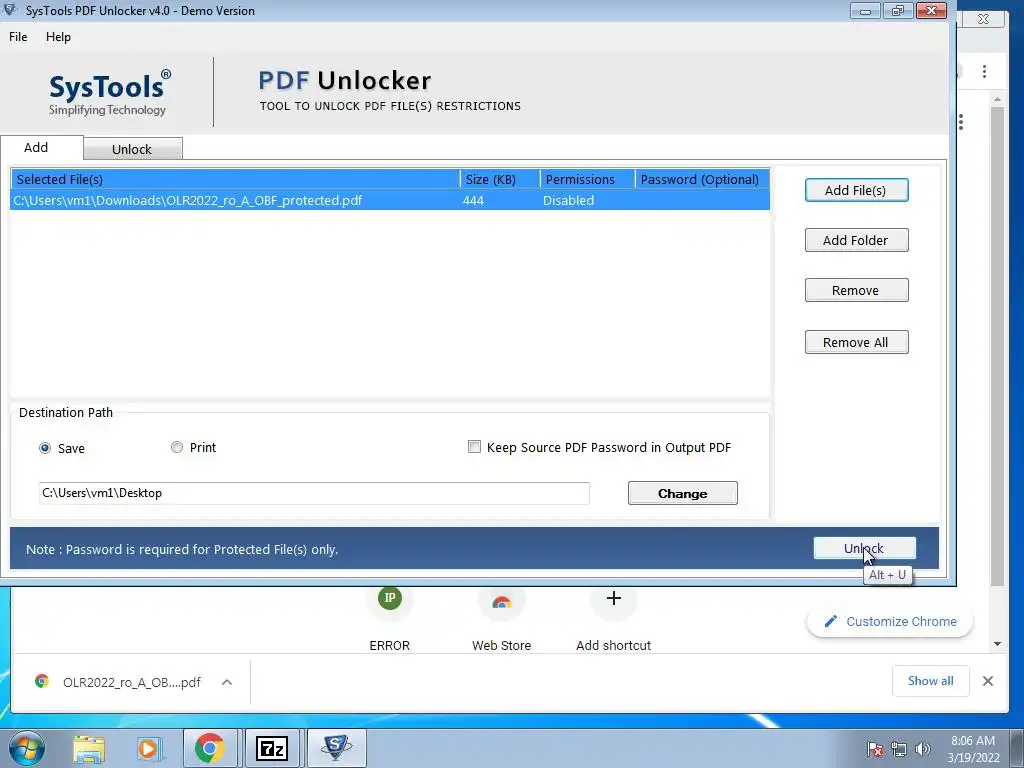Image resolution: width=1024 pixels, height=768 pixels.
Task: Click Size (KB) column header
Action: coord(500,179)
